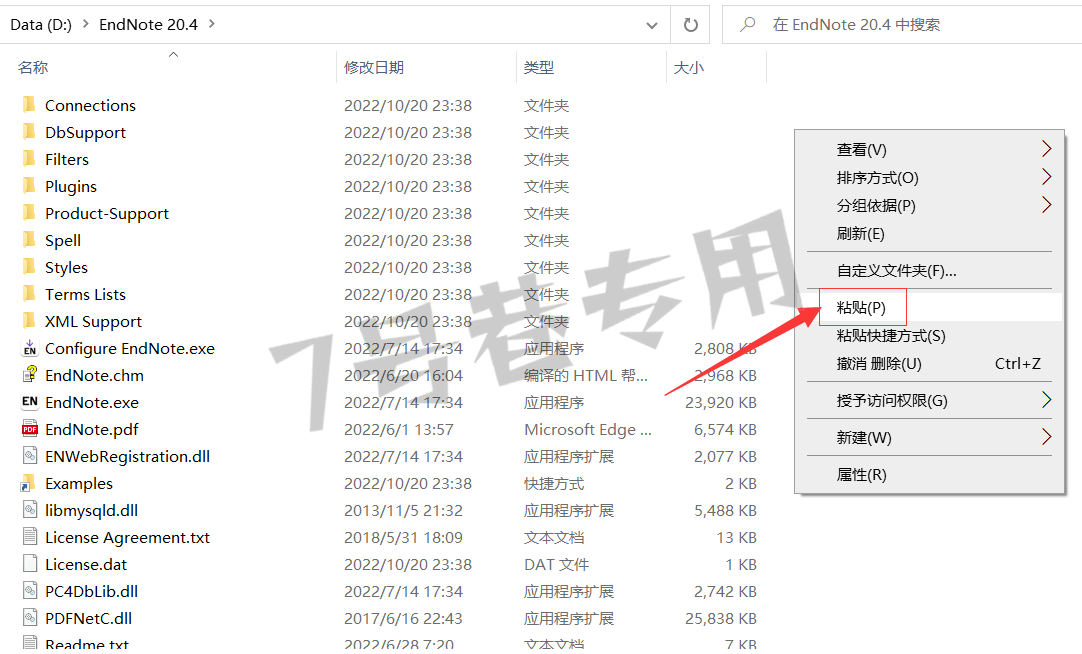Click the EndNote.chm help file icon
The width and height of the screenshot is (1082, 654).
(x=30, y=375)
